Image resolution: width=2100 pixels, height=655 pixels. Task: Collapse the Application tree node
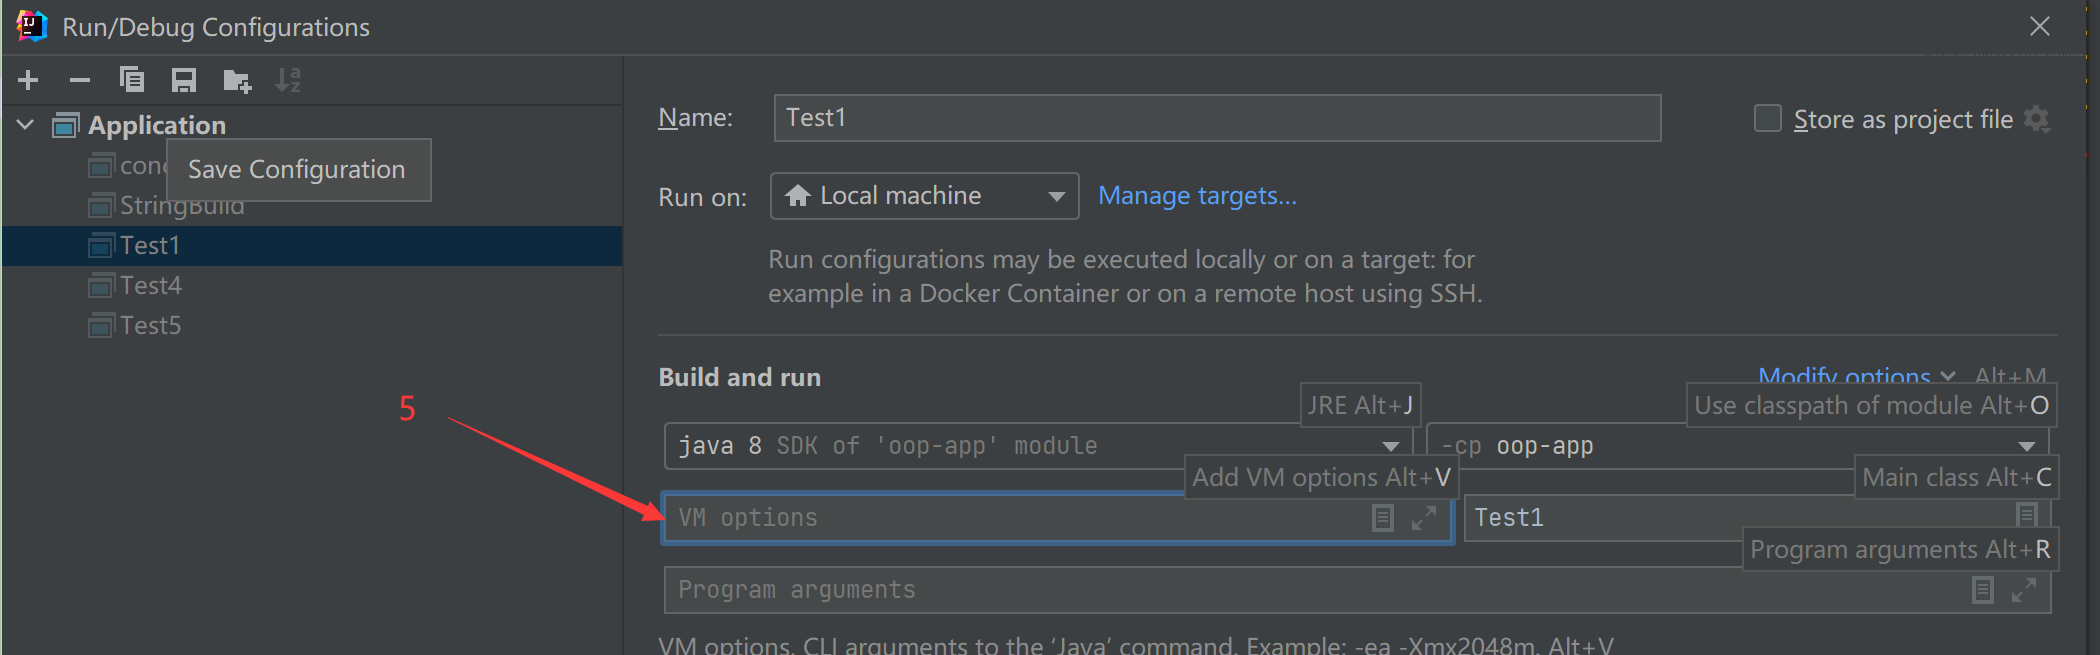26,125
